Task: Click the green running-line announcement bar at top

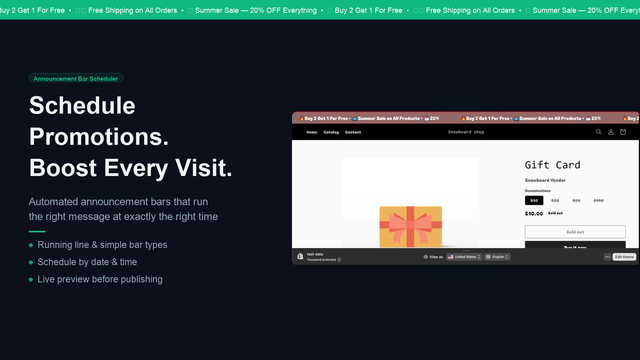Action: 320,10
